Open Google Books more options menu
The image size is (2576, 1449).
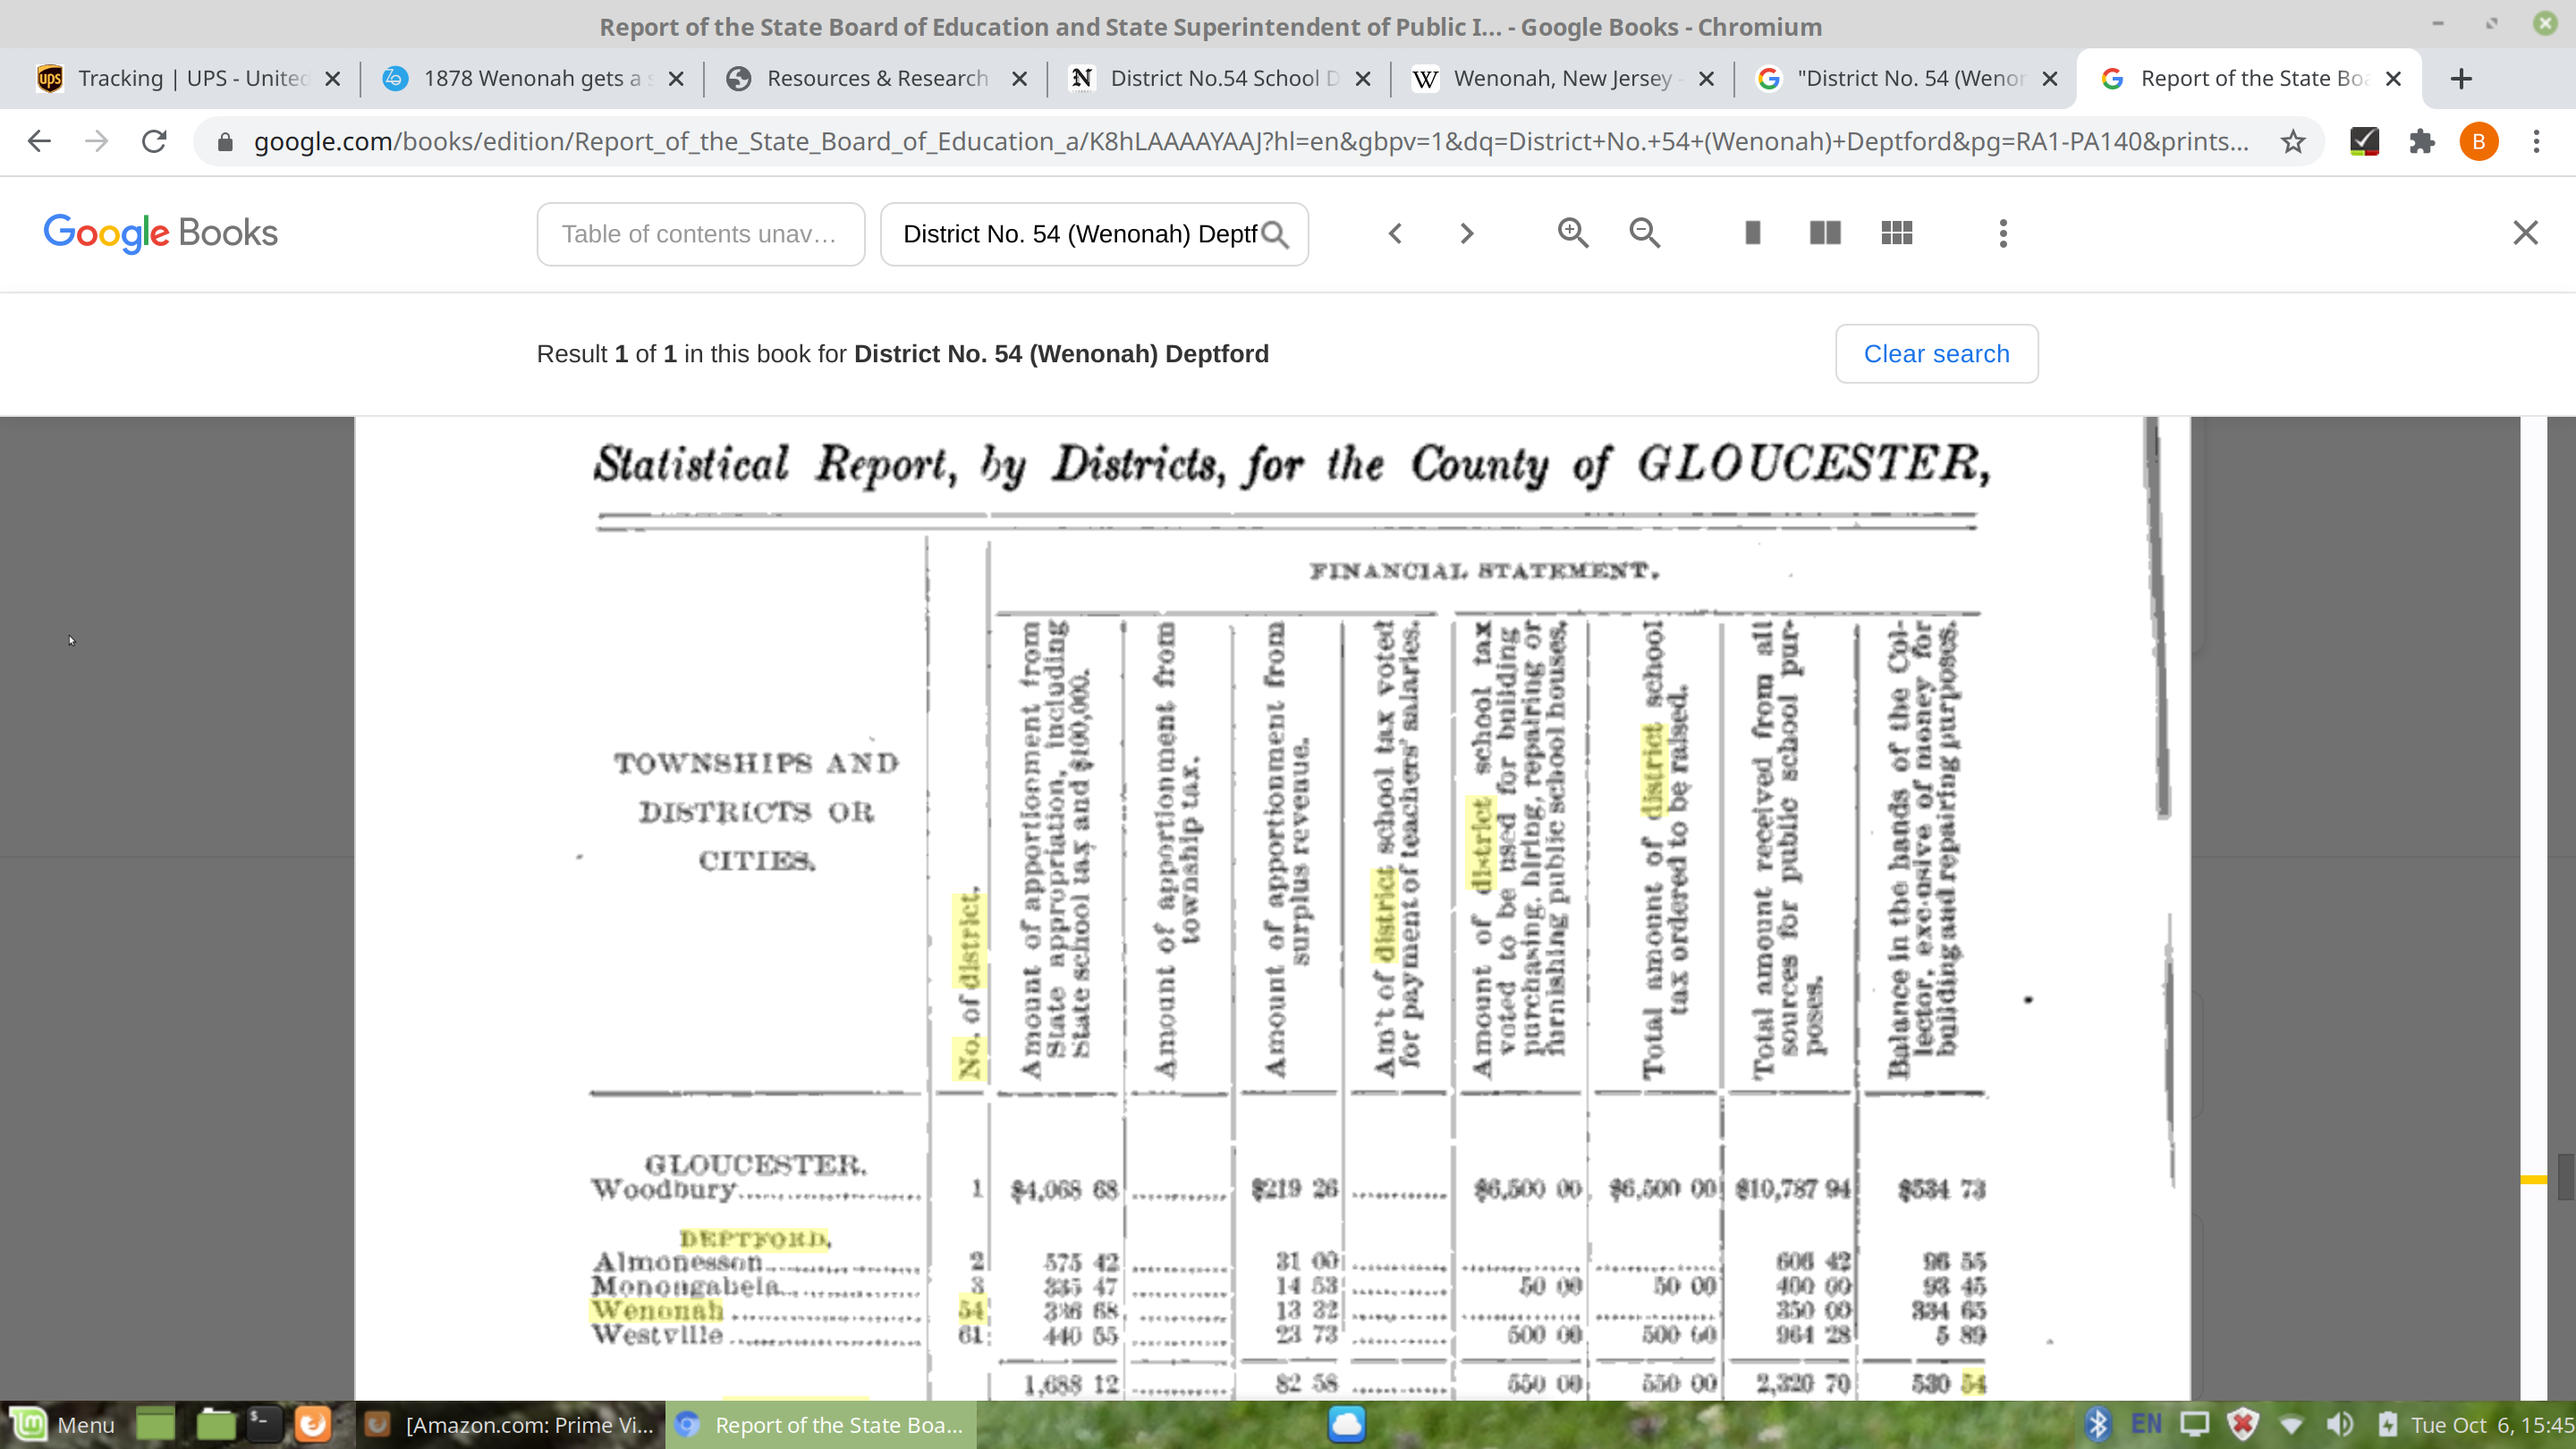point(2003,233)
